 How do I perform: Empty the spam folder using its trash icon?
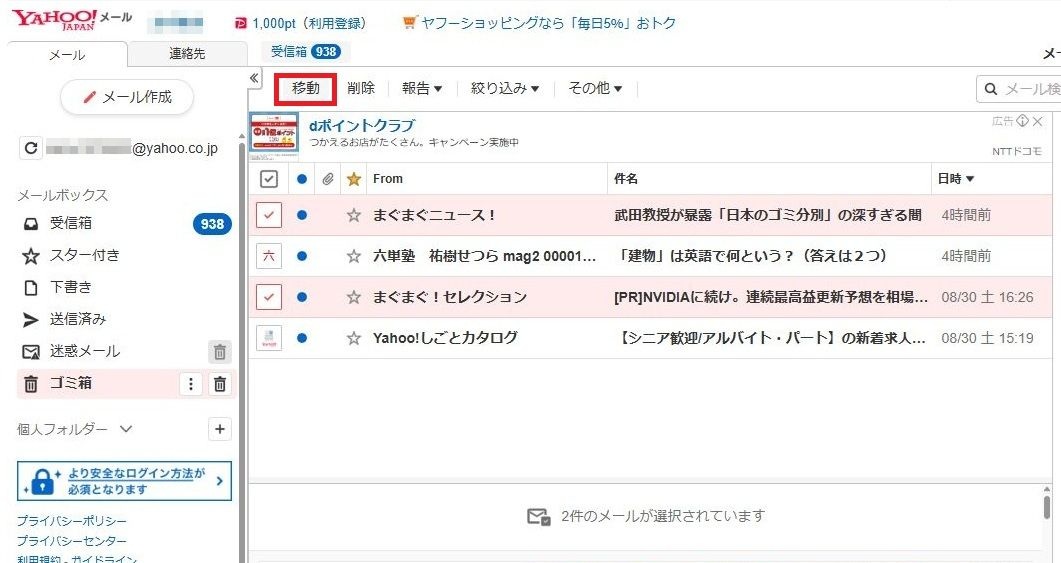tap(220, 352)
